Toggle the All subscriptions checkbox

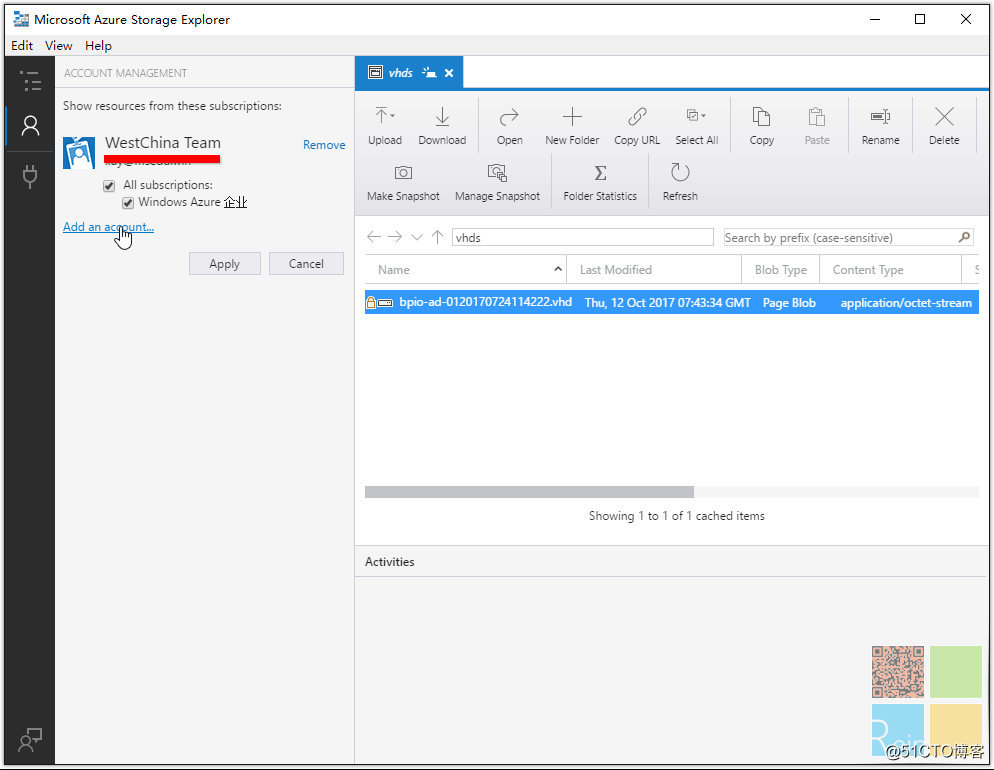tap(109, 186)
